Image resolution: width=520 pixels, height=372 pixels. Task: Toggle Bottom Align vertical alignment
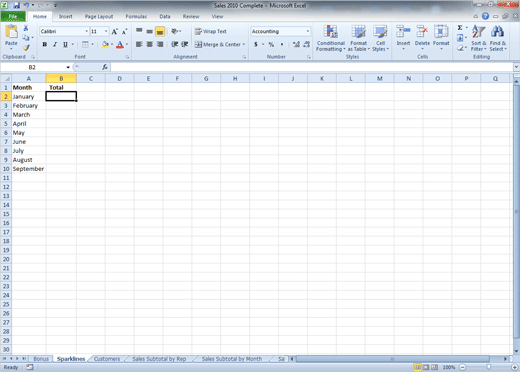pos(160,32)
